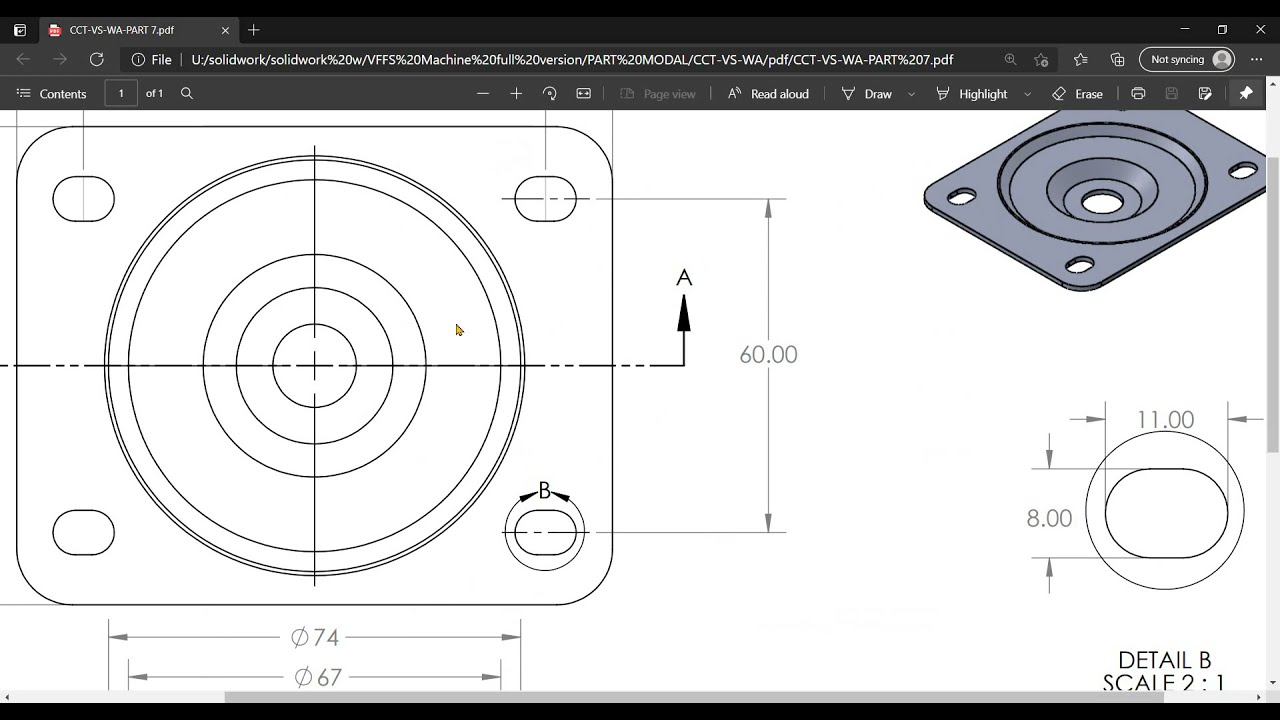Image resolution: width=1280 pixels, height=720 pixels.
Task: Click the Ø67 dimension label
Action: (317, 677)
